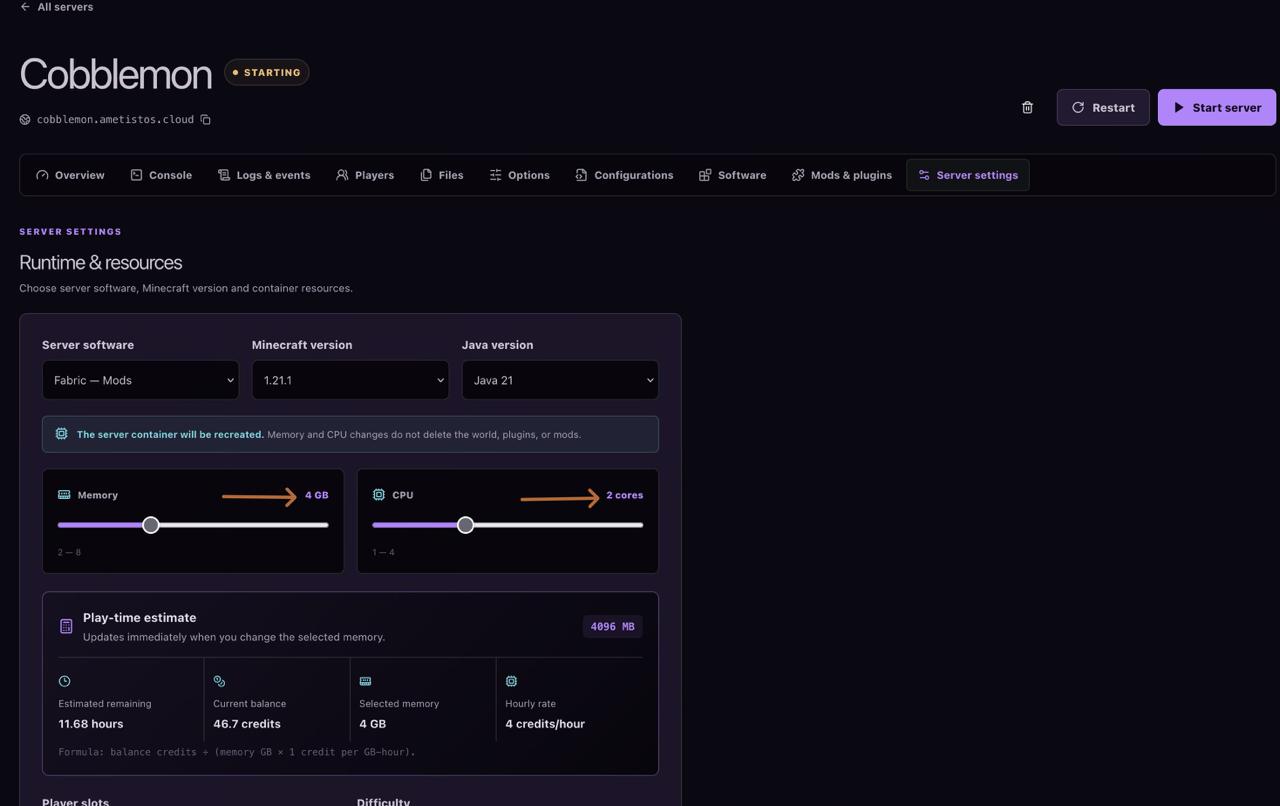Click the STARTING status badge
The width and height of the screenshot is (1280, 806).
(x=267, y=73)
